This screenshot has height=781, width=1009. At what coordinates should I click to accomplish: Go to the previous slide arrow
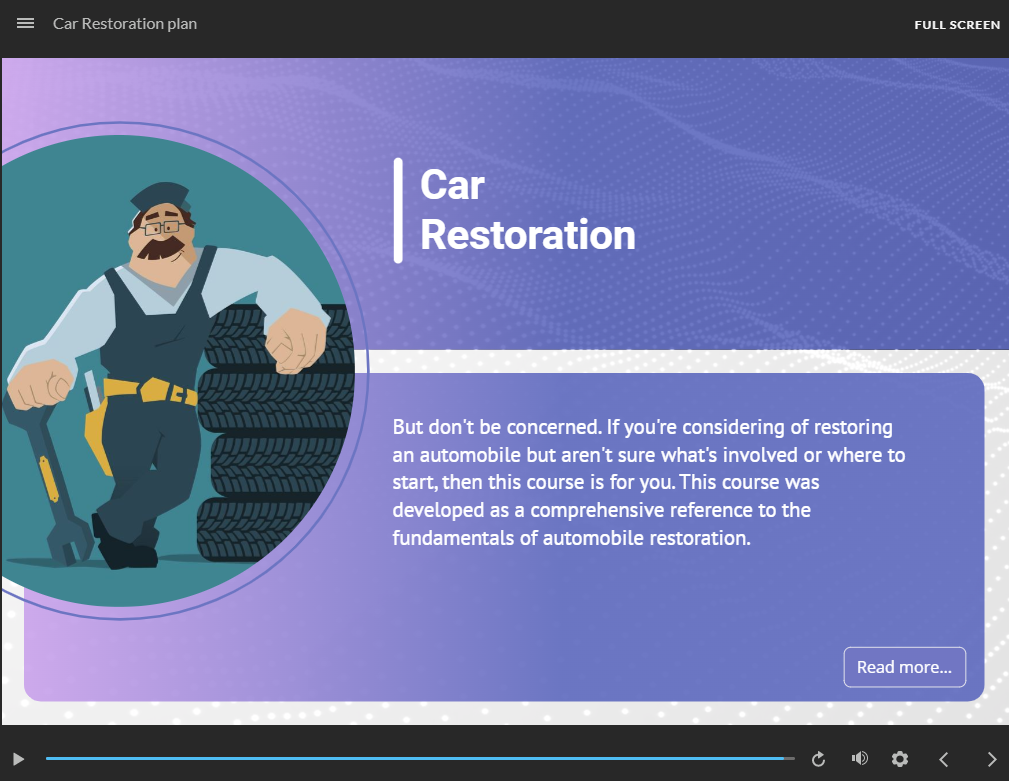pyautogui.click(x=943, y=759)
